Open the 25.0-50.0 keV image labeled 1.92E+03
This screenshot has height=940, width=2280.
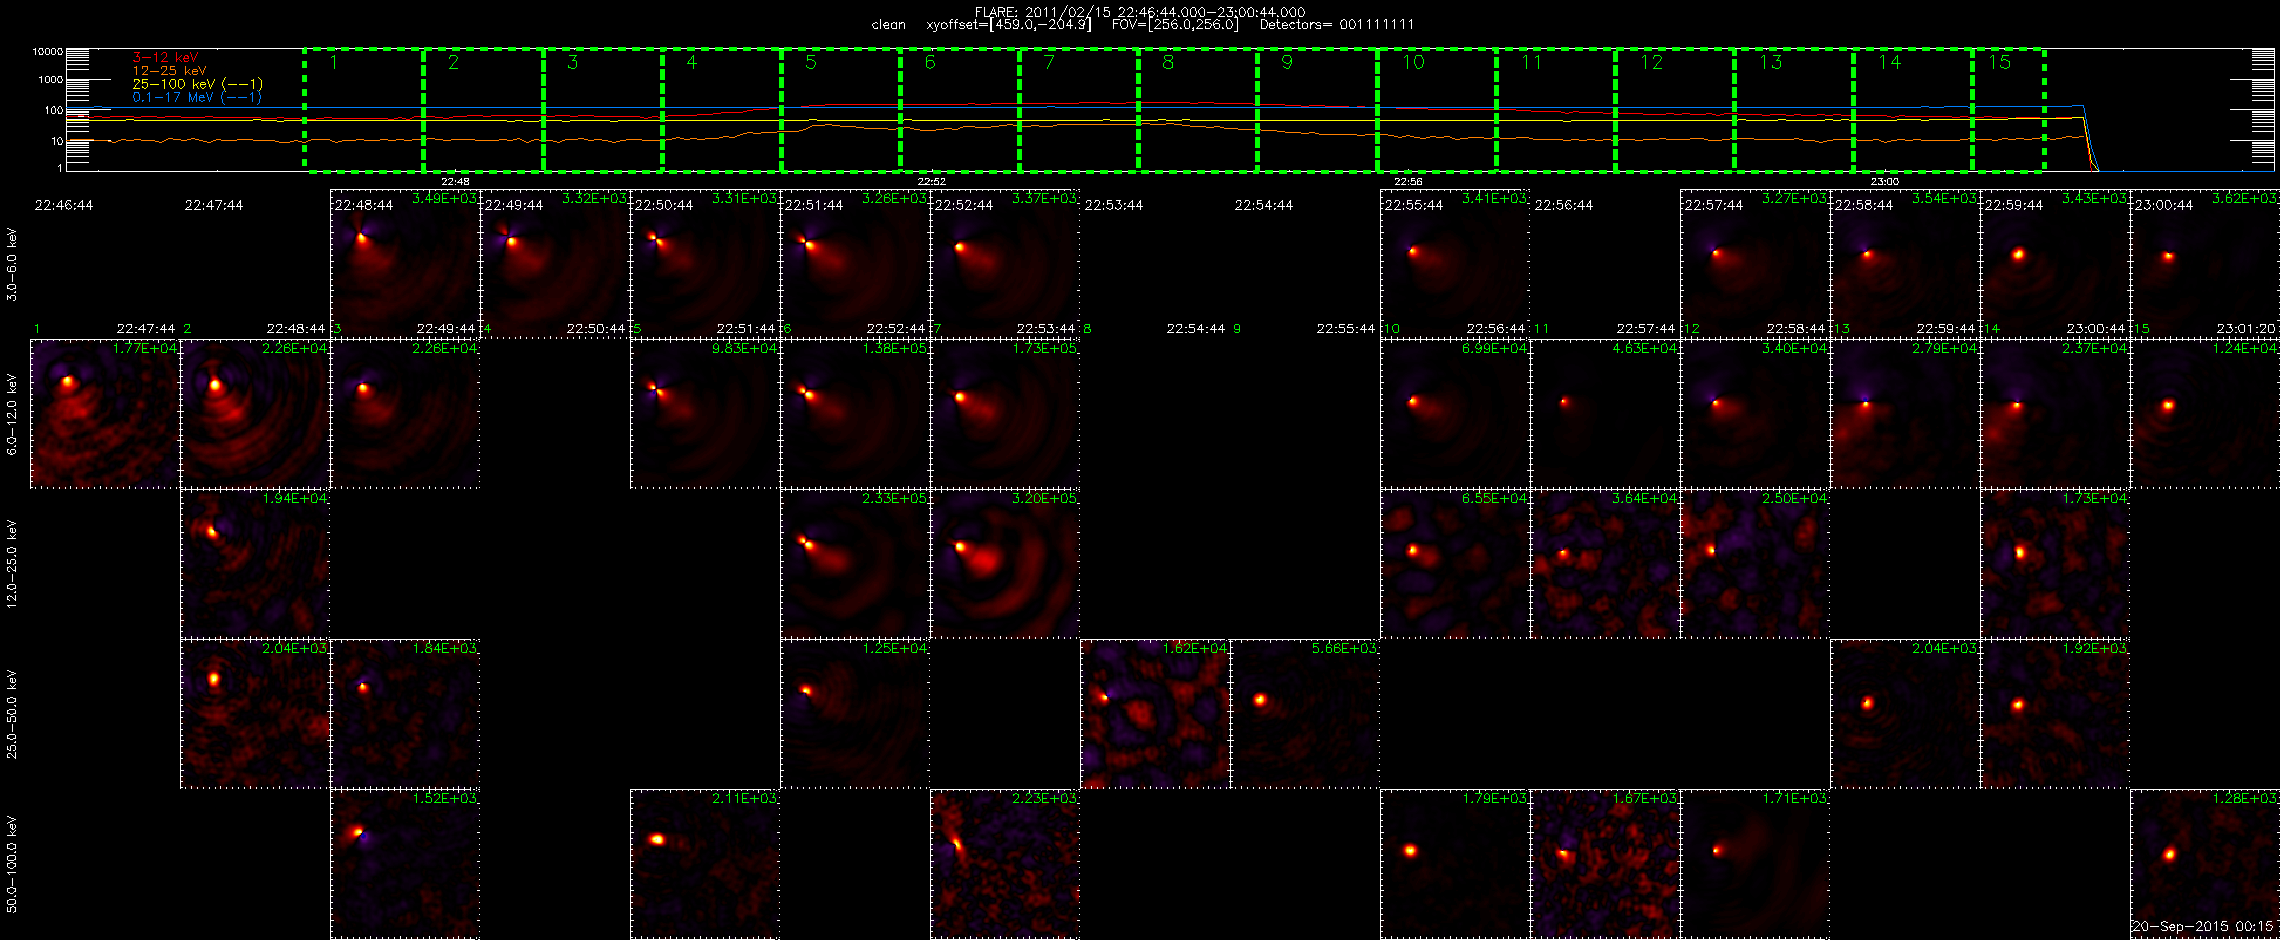2055,714
